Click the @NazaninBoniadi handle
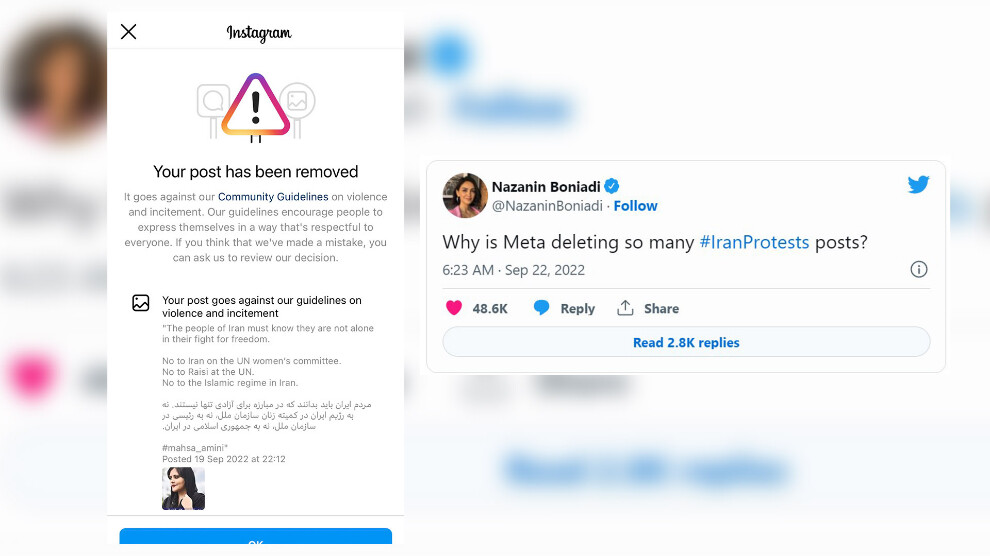990x556 pixels. pyautogui.click(x=547, y=206)
